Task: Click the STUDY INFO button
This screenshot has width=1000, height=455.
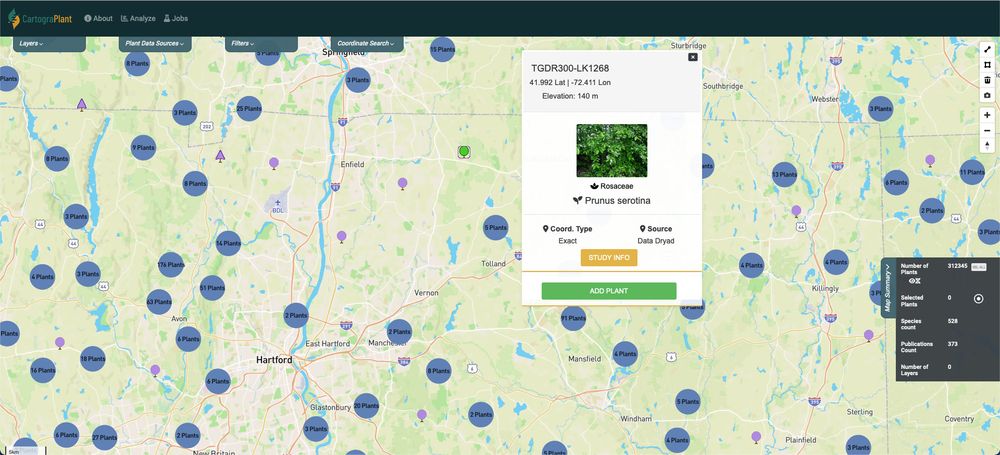Action: tap(608, 258)
